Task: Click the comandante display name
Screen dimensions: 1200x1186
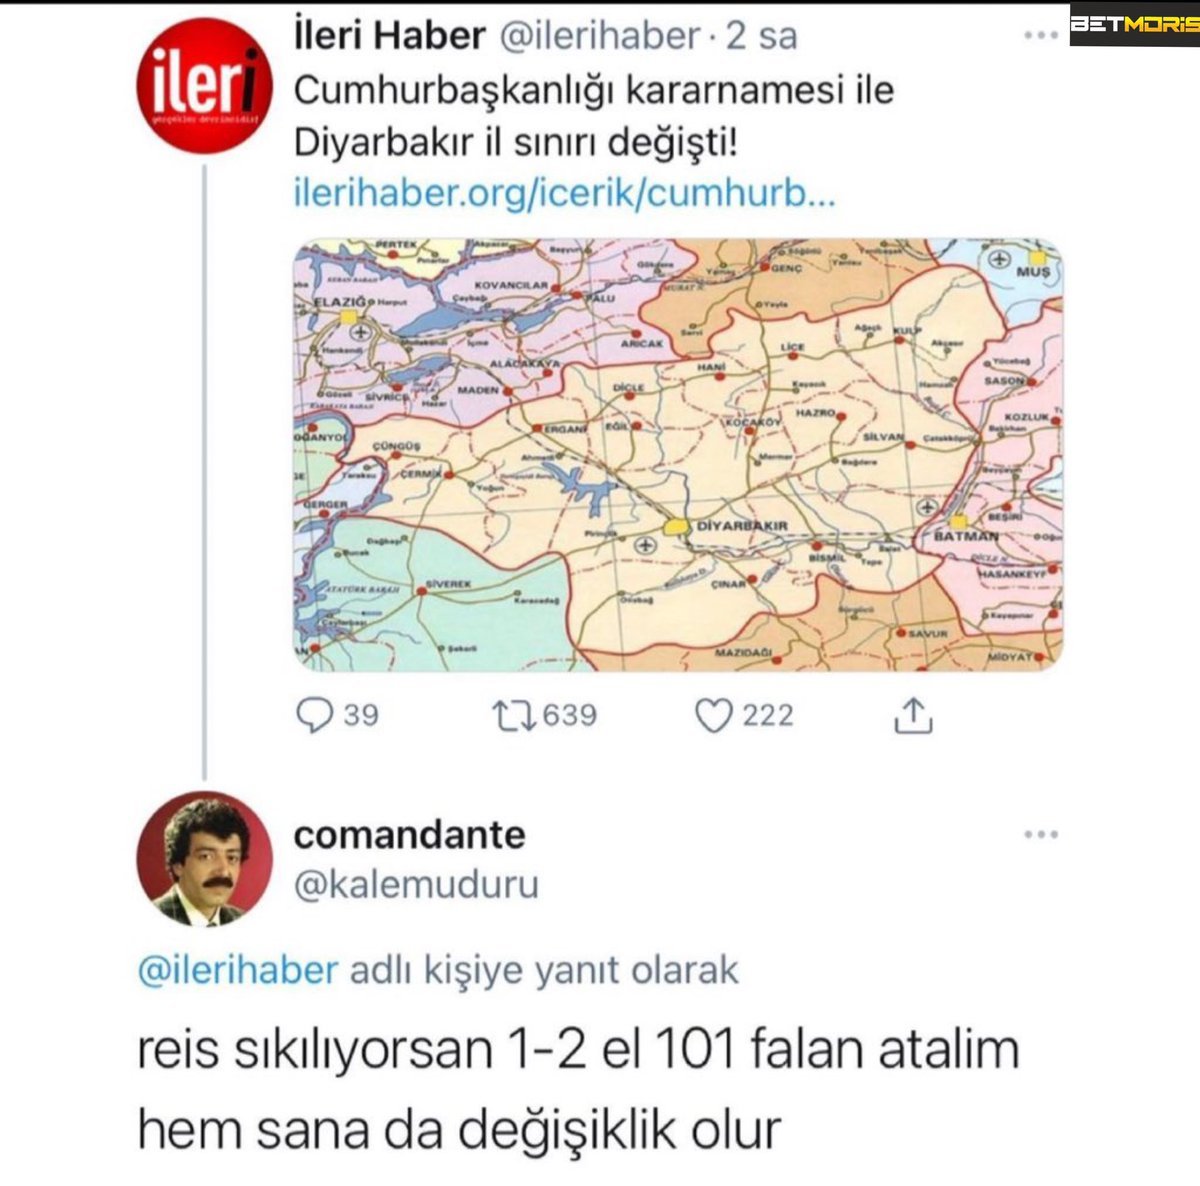Action: pos(409,834)
